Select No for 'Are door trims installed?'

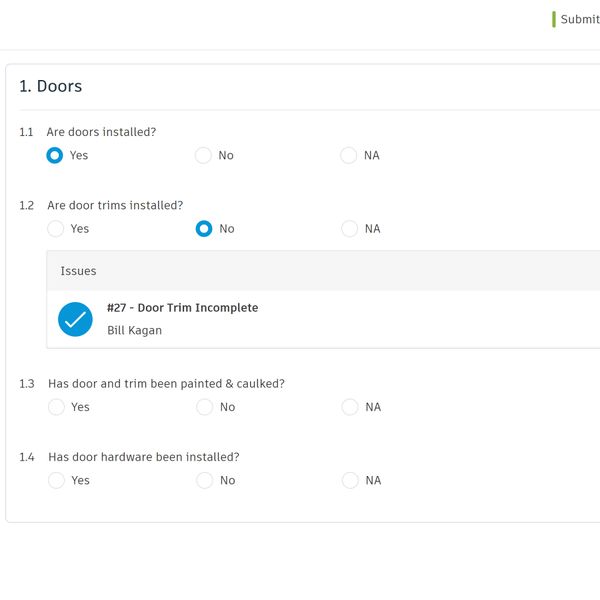[x=204, y=229]
